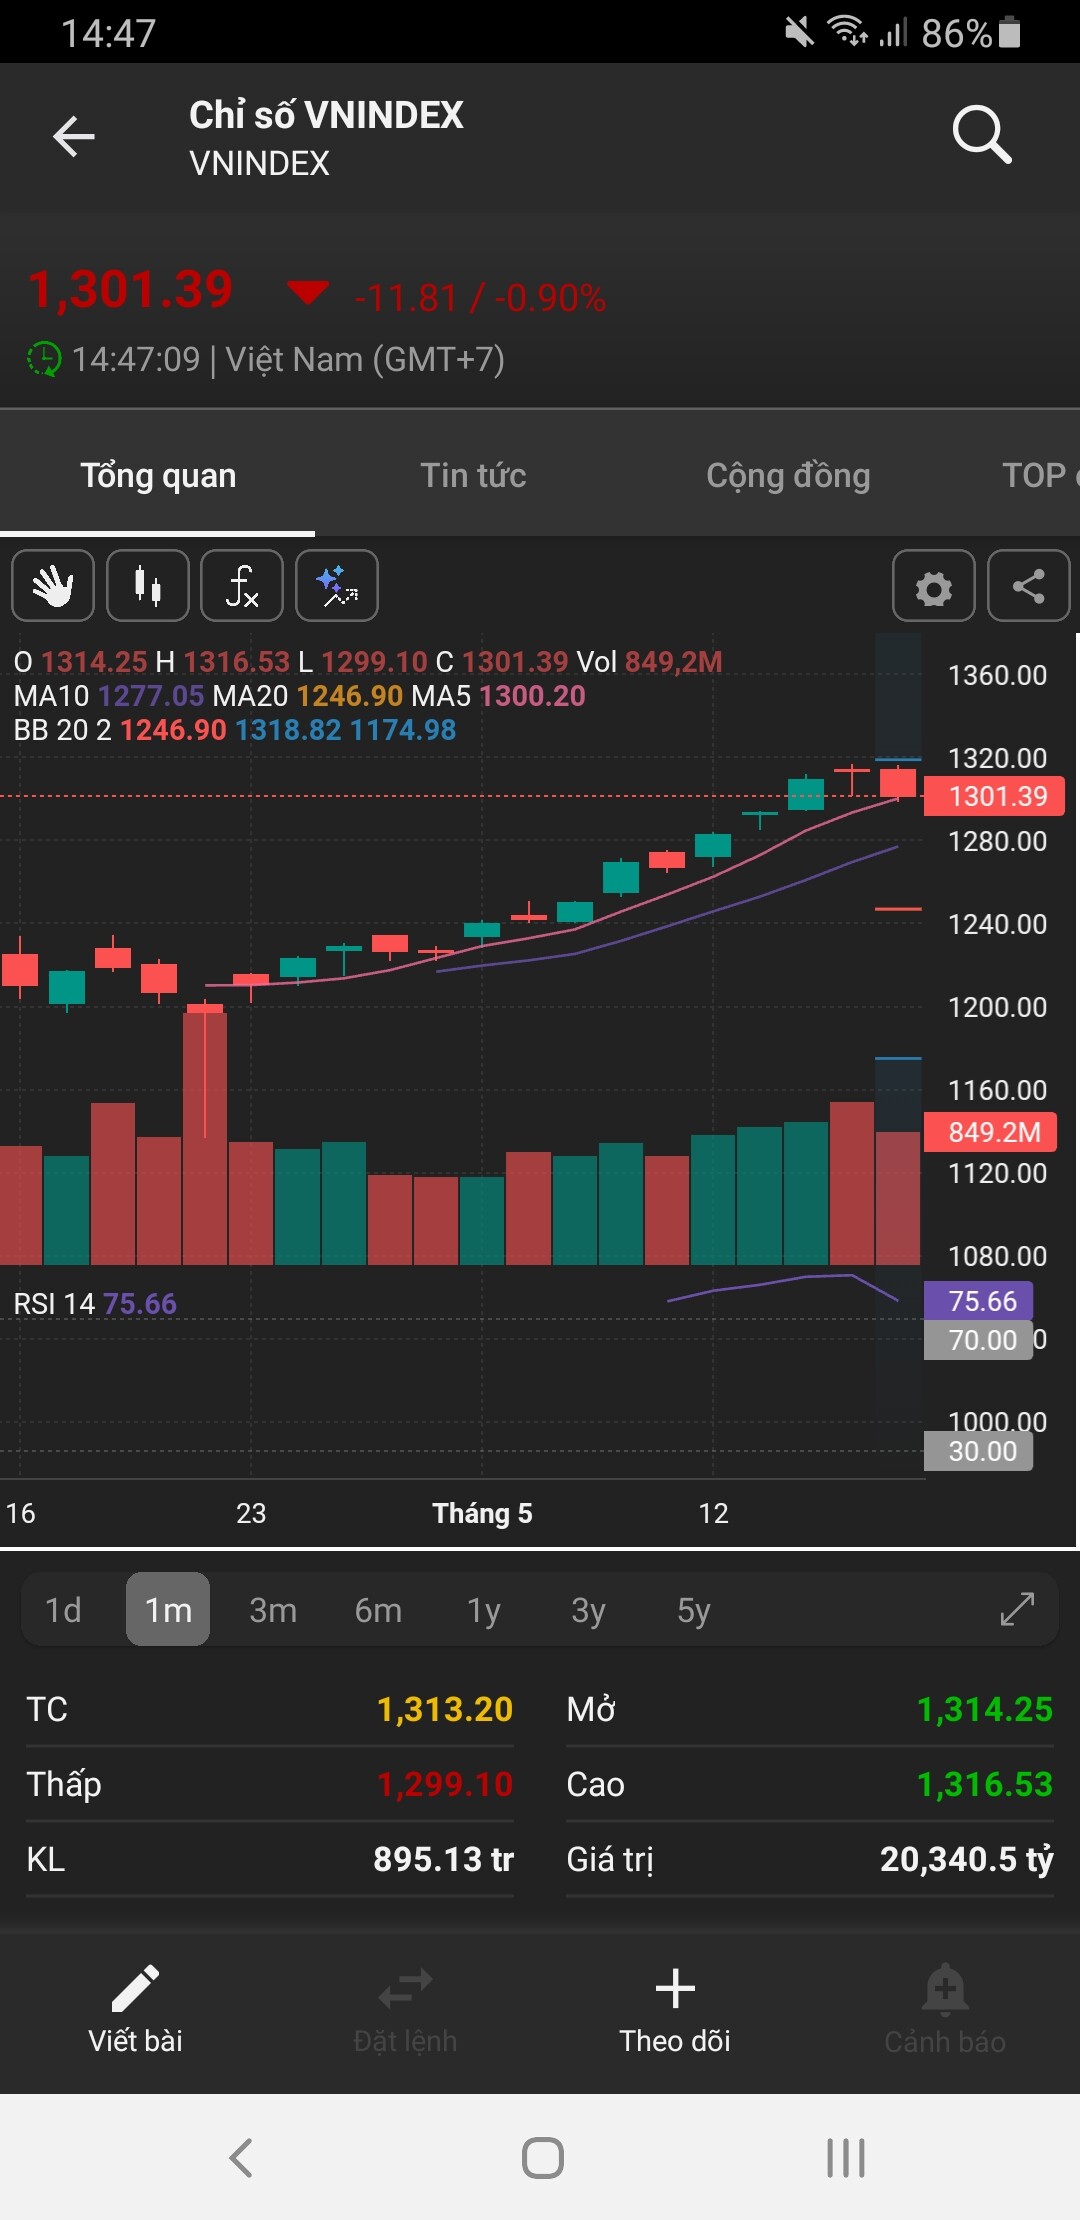
Task: Tap the 1301.39 price label on axis
Action: 993,797
